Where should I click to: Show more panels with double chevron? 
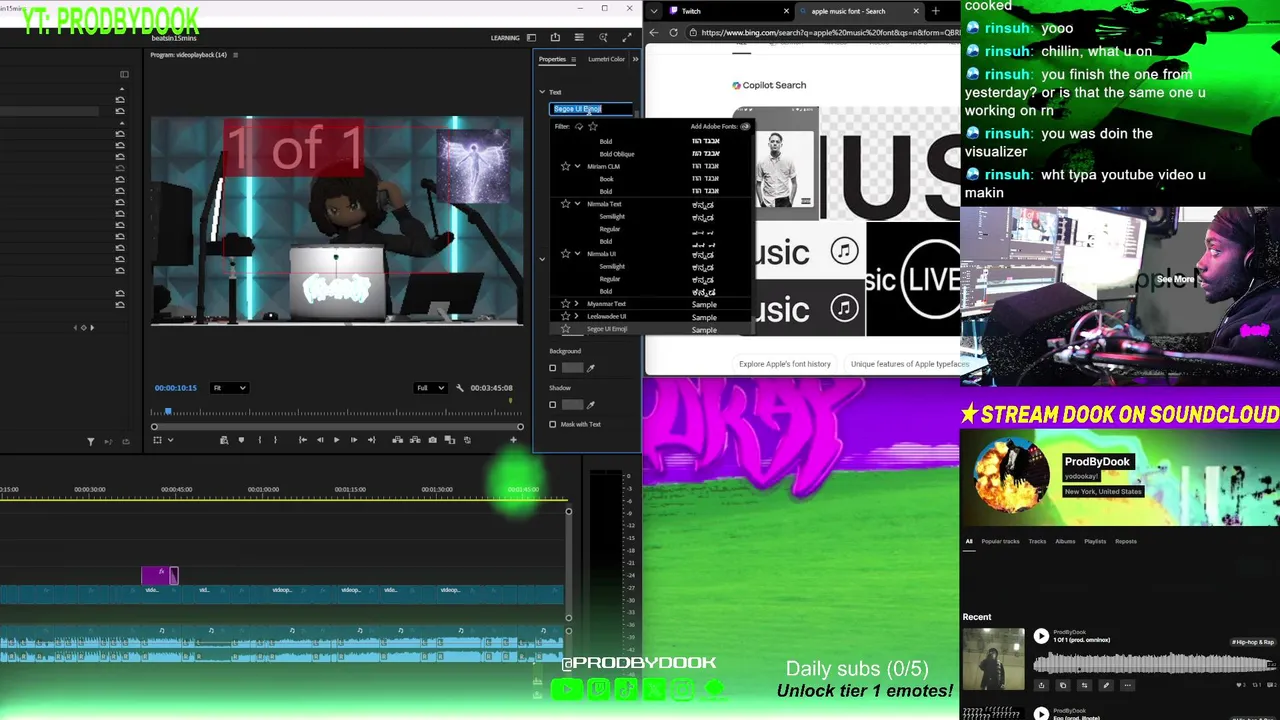pos(635,59)
